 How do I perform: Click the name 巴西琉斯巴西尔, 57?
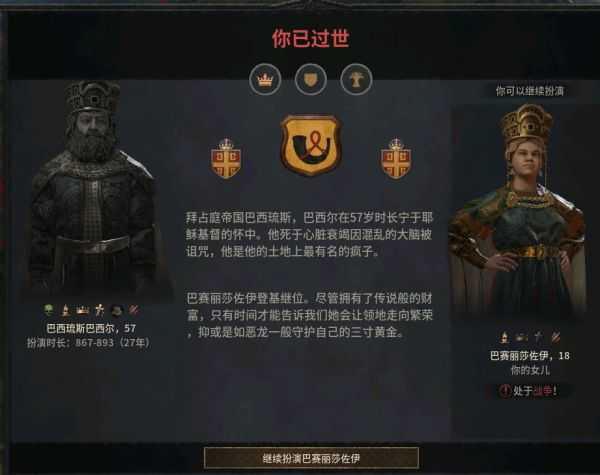pyautogui.click(x=91, y=328)
